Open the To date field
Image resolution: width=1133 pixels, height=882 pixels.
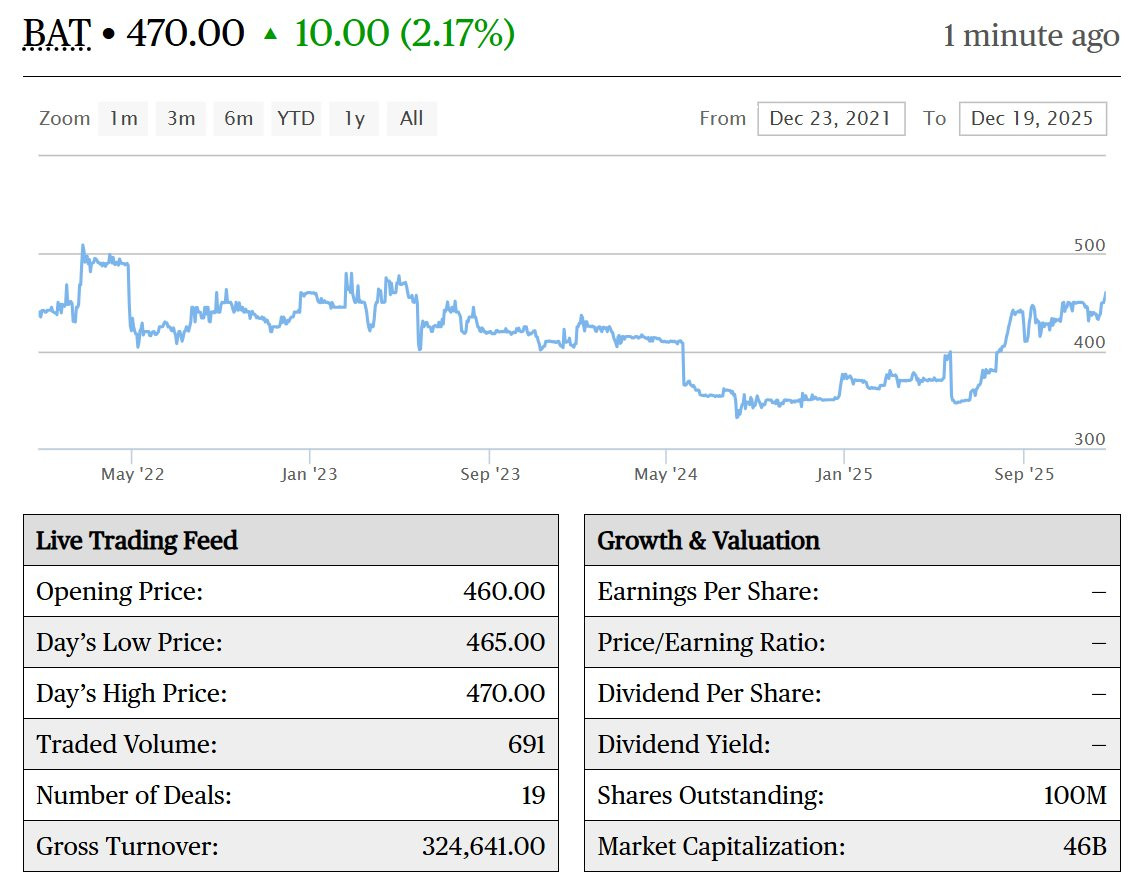[x=1032, y=119]
